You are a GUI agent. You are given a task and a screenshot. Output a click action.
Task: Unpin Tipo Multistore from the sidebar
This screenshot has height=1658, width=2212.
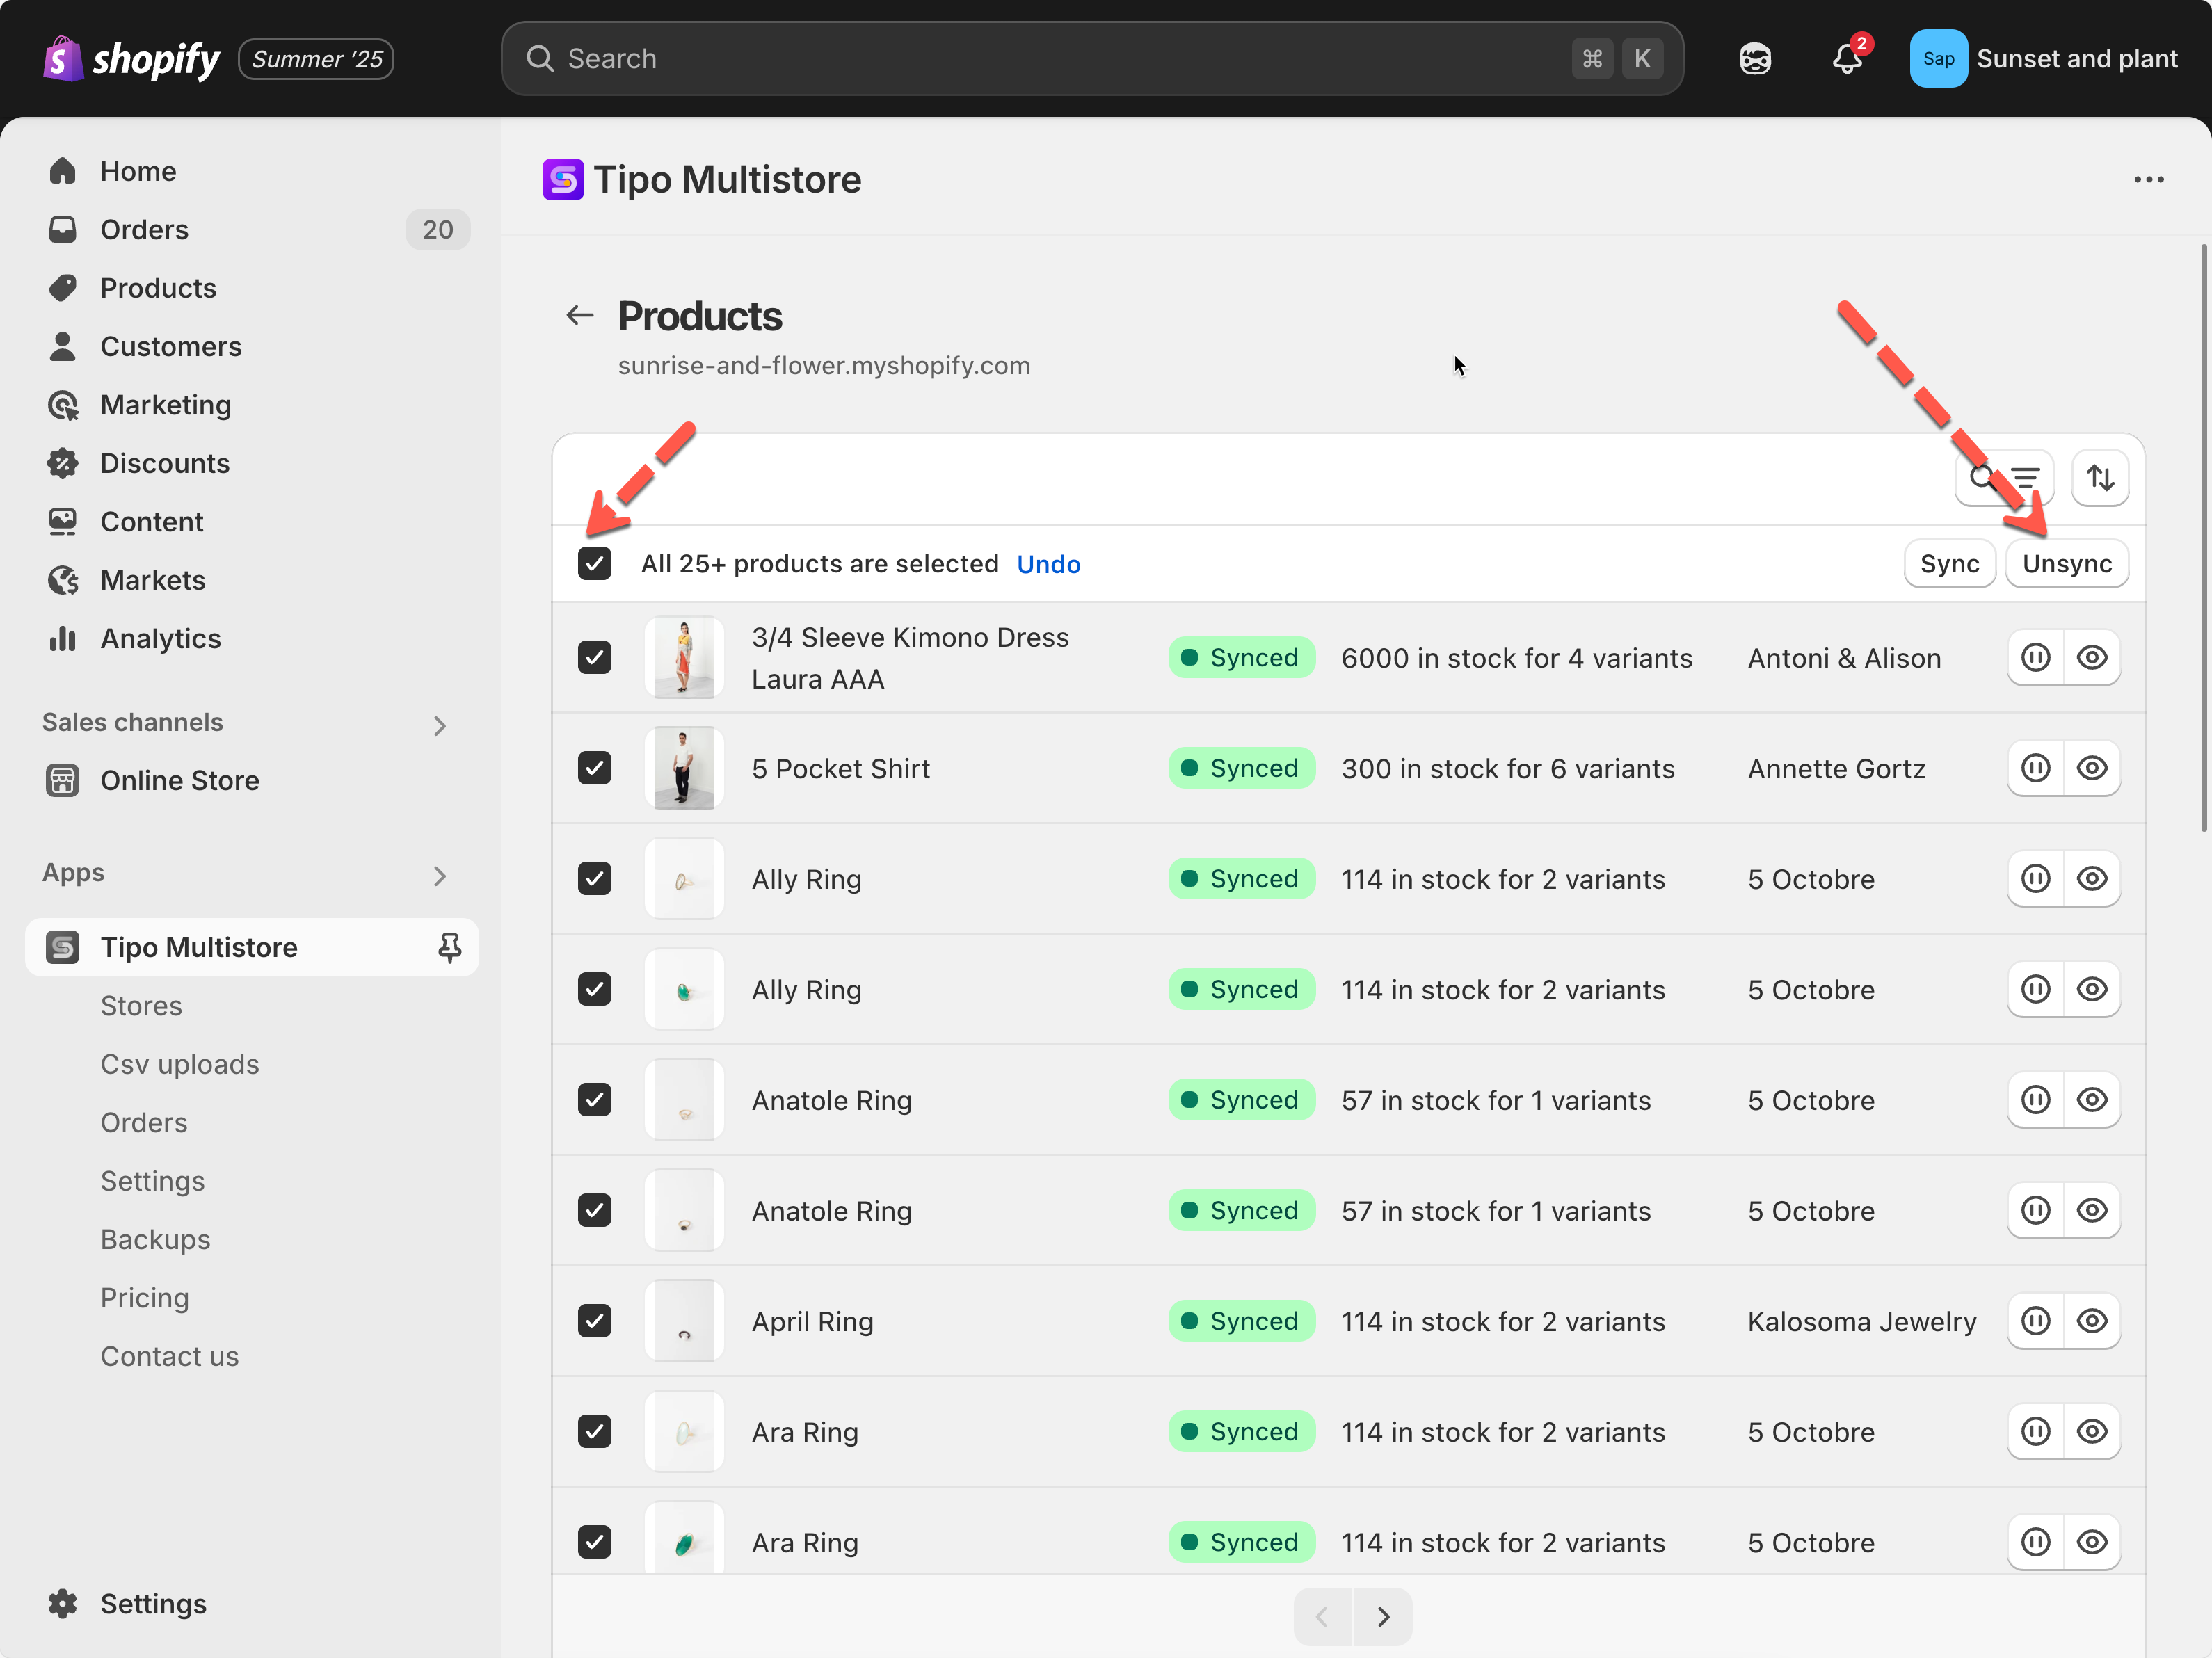coord(449,947)
